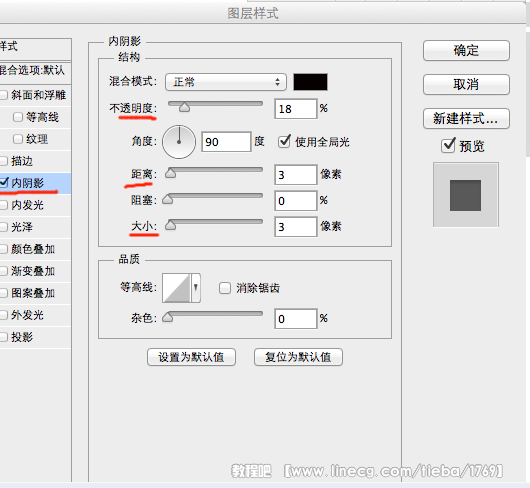Viewport: 530px width, 488px height.
Task: Select 渐变叠加 row in styles list
Action: 35,271
